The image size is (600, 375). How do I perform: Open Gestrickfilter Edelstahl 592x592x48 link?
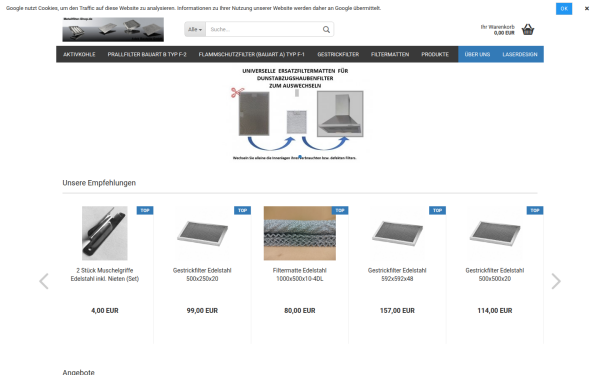(x=397, y=274)
